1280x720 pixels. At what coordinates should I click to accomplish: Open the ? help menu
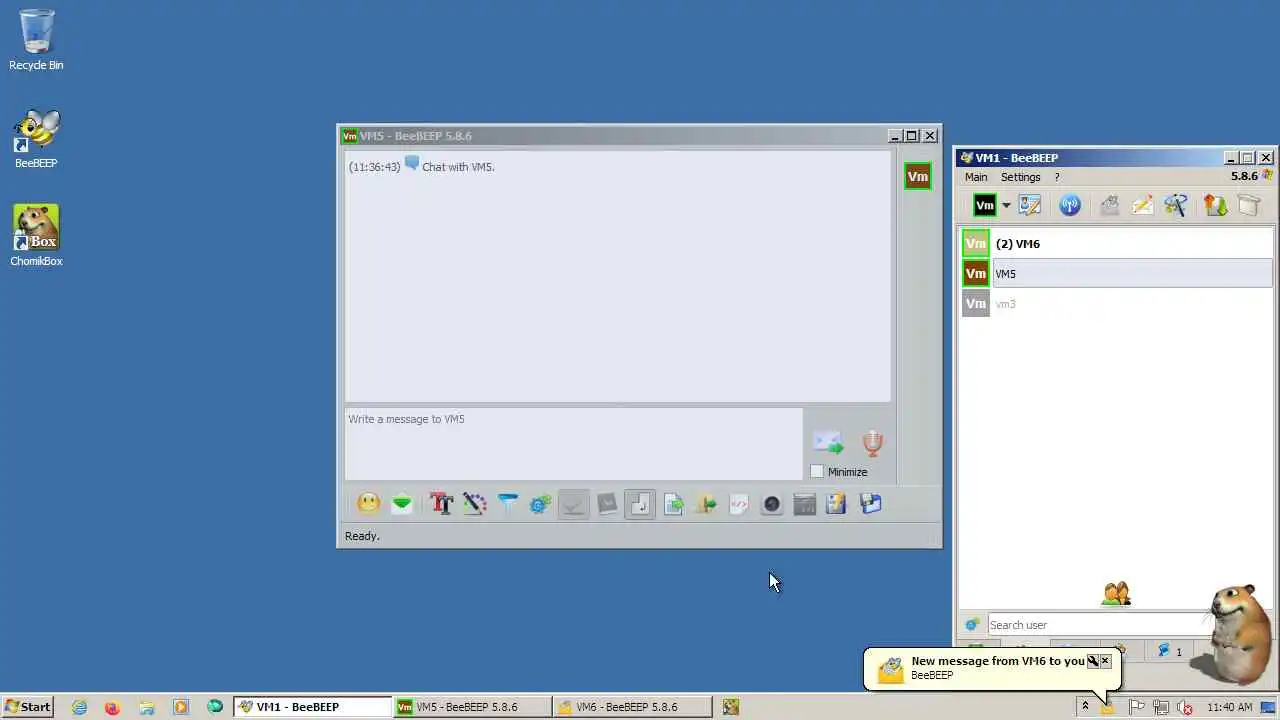pyautogui.click(x=1057, y=177)
